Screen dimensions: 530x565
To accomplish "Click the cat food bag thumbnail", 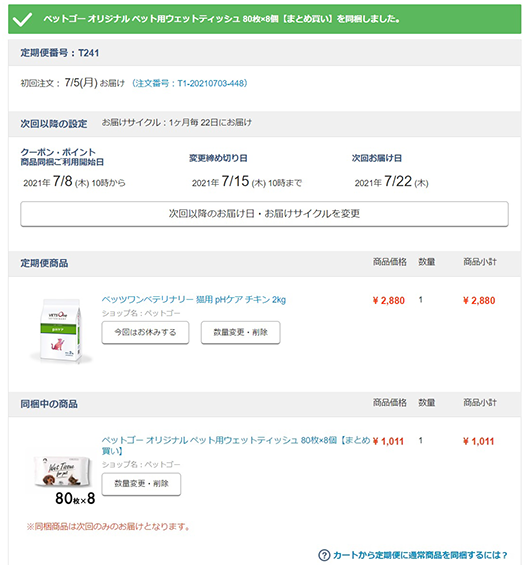I will (61, 330).
